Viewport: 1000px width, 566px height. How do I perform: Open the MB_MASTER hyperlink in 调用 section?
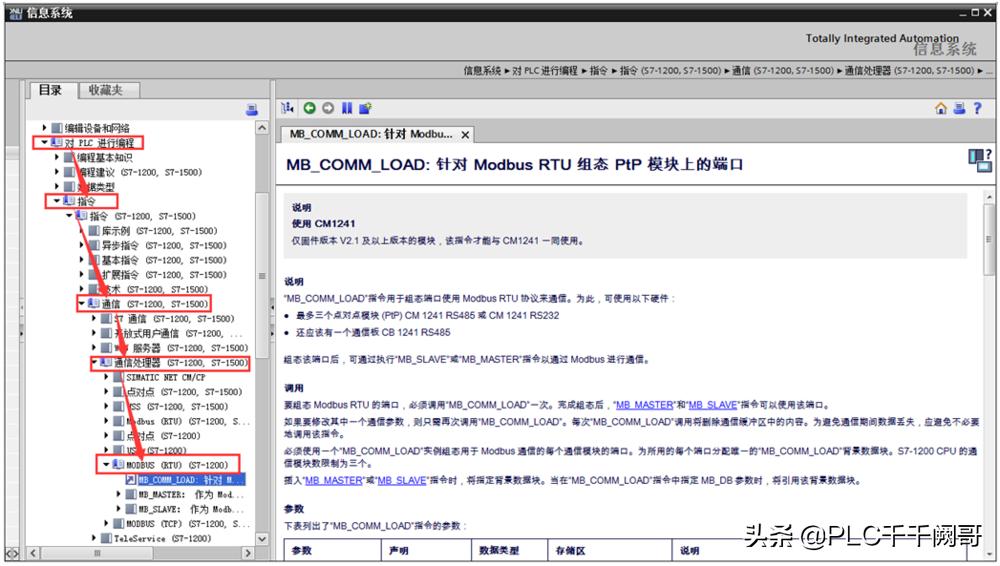(644, 405)
